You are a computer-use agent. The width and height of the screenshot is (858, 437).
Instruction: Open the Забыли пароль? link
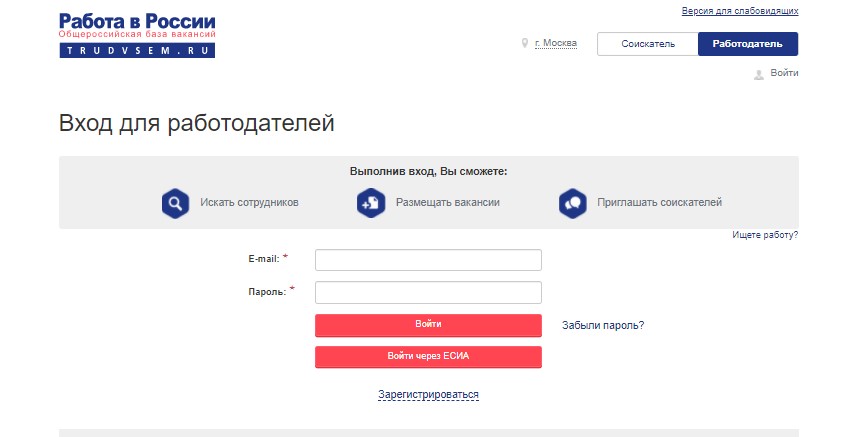coord(603,325)
